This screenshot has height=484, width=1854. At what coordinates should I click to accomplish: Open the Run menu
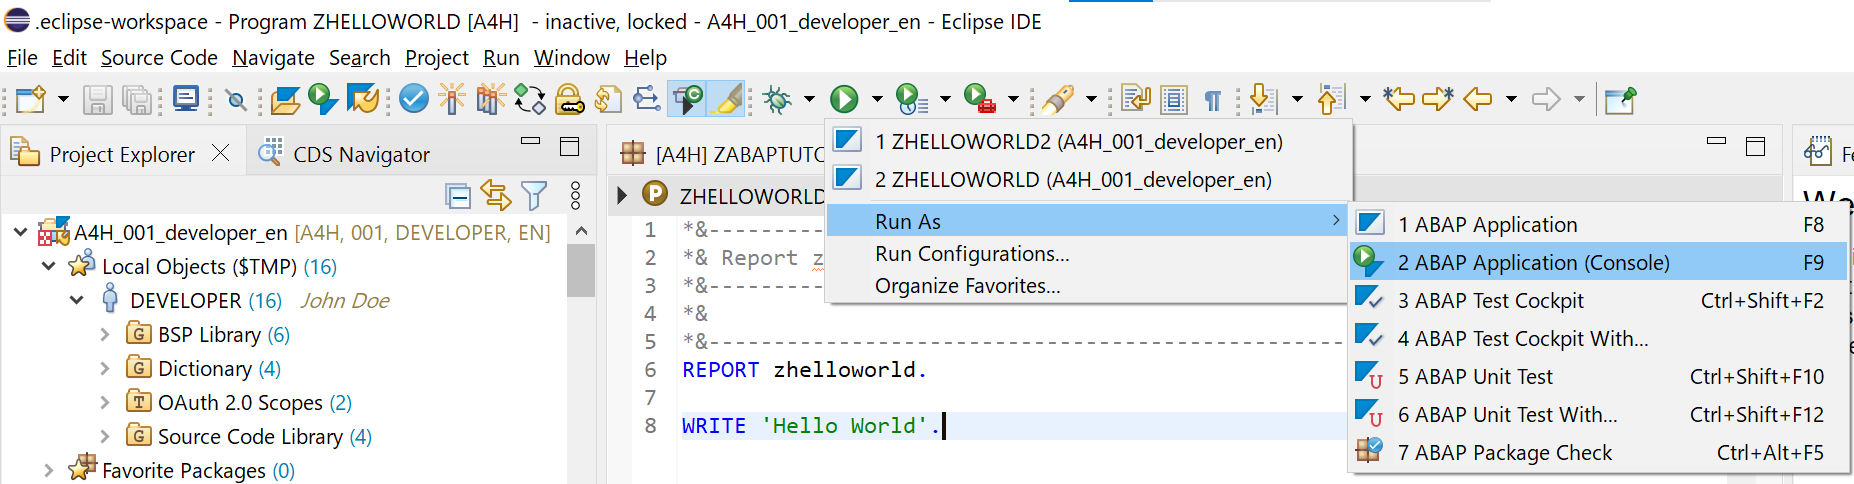(x=501, y=58)
